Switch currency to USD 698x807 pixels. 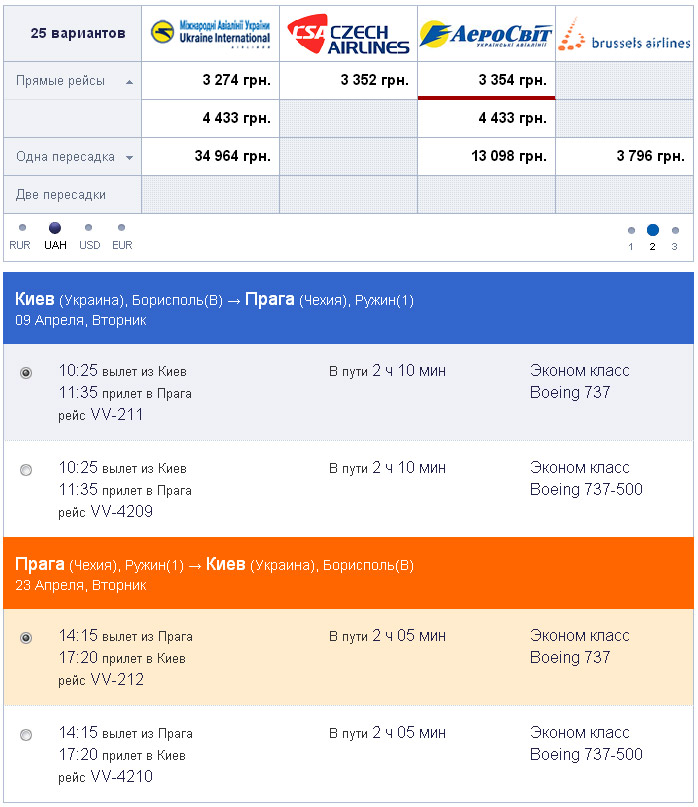tap(89, 228)
